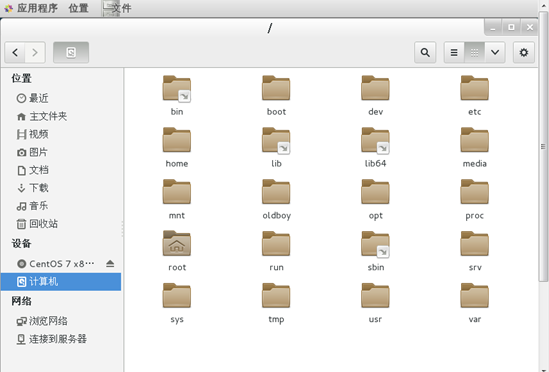Go forward with the right arrow button

(35, 53)
